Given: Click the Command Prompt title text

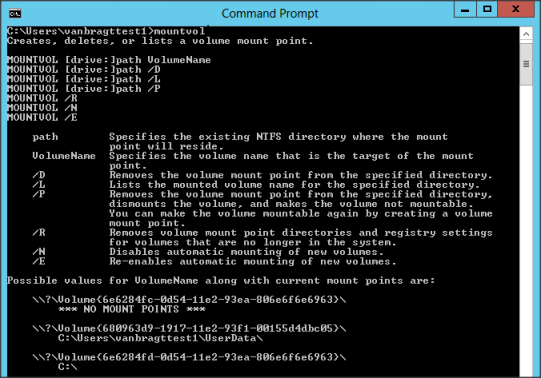Looking at the screenshot, I should click(x=270, y=13).
